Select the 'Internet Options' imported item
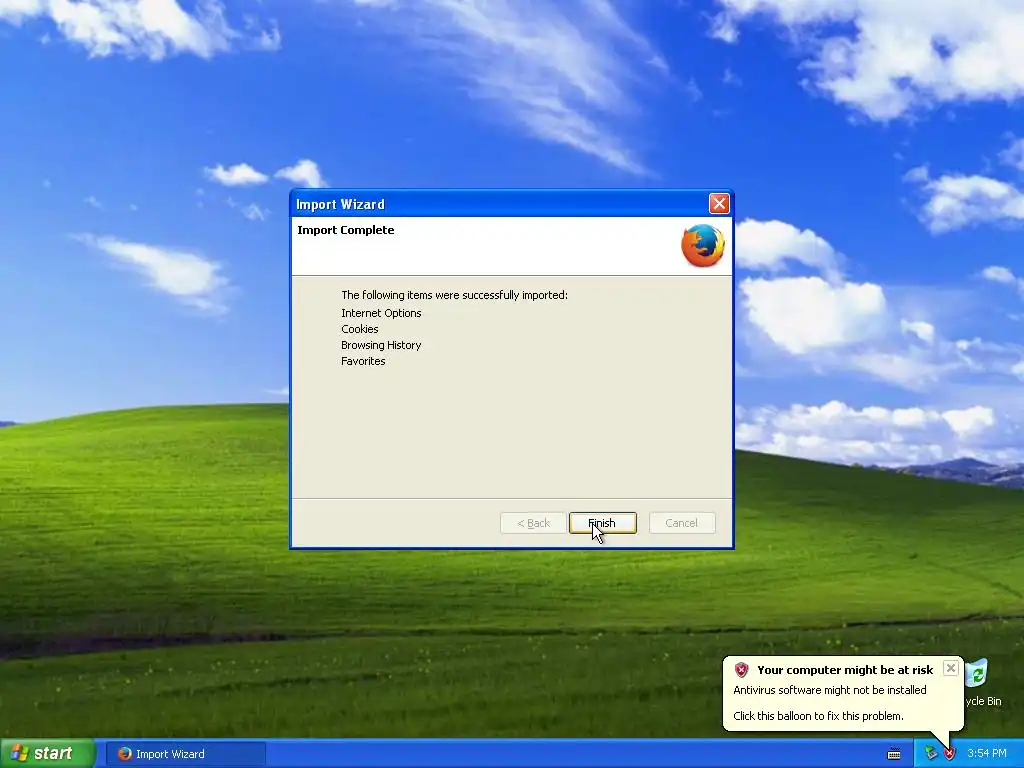The width and height of the screenshot is (1024, 768). click(x=381, y=313)
